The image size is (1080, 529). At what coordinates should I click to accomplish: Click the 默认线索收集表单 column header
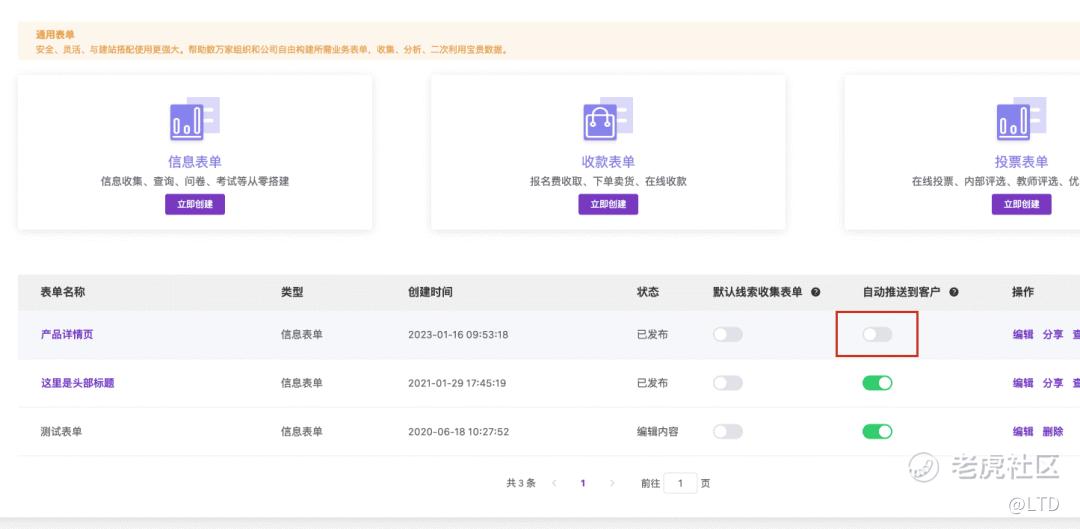(758, 292)
